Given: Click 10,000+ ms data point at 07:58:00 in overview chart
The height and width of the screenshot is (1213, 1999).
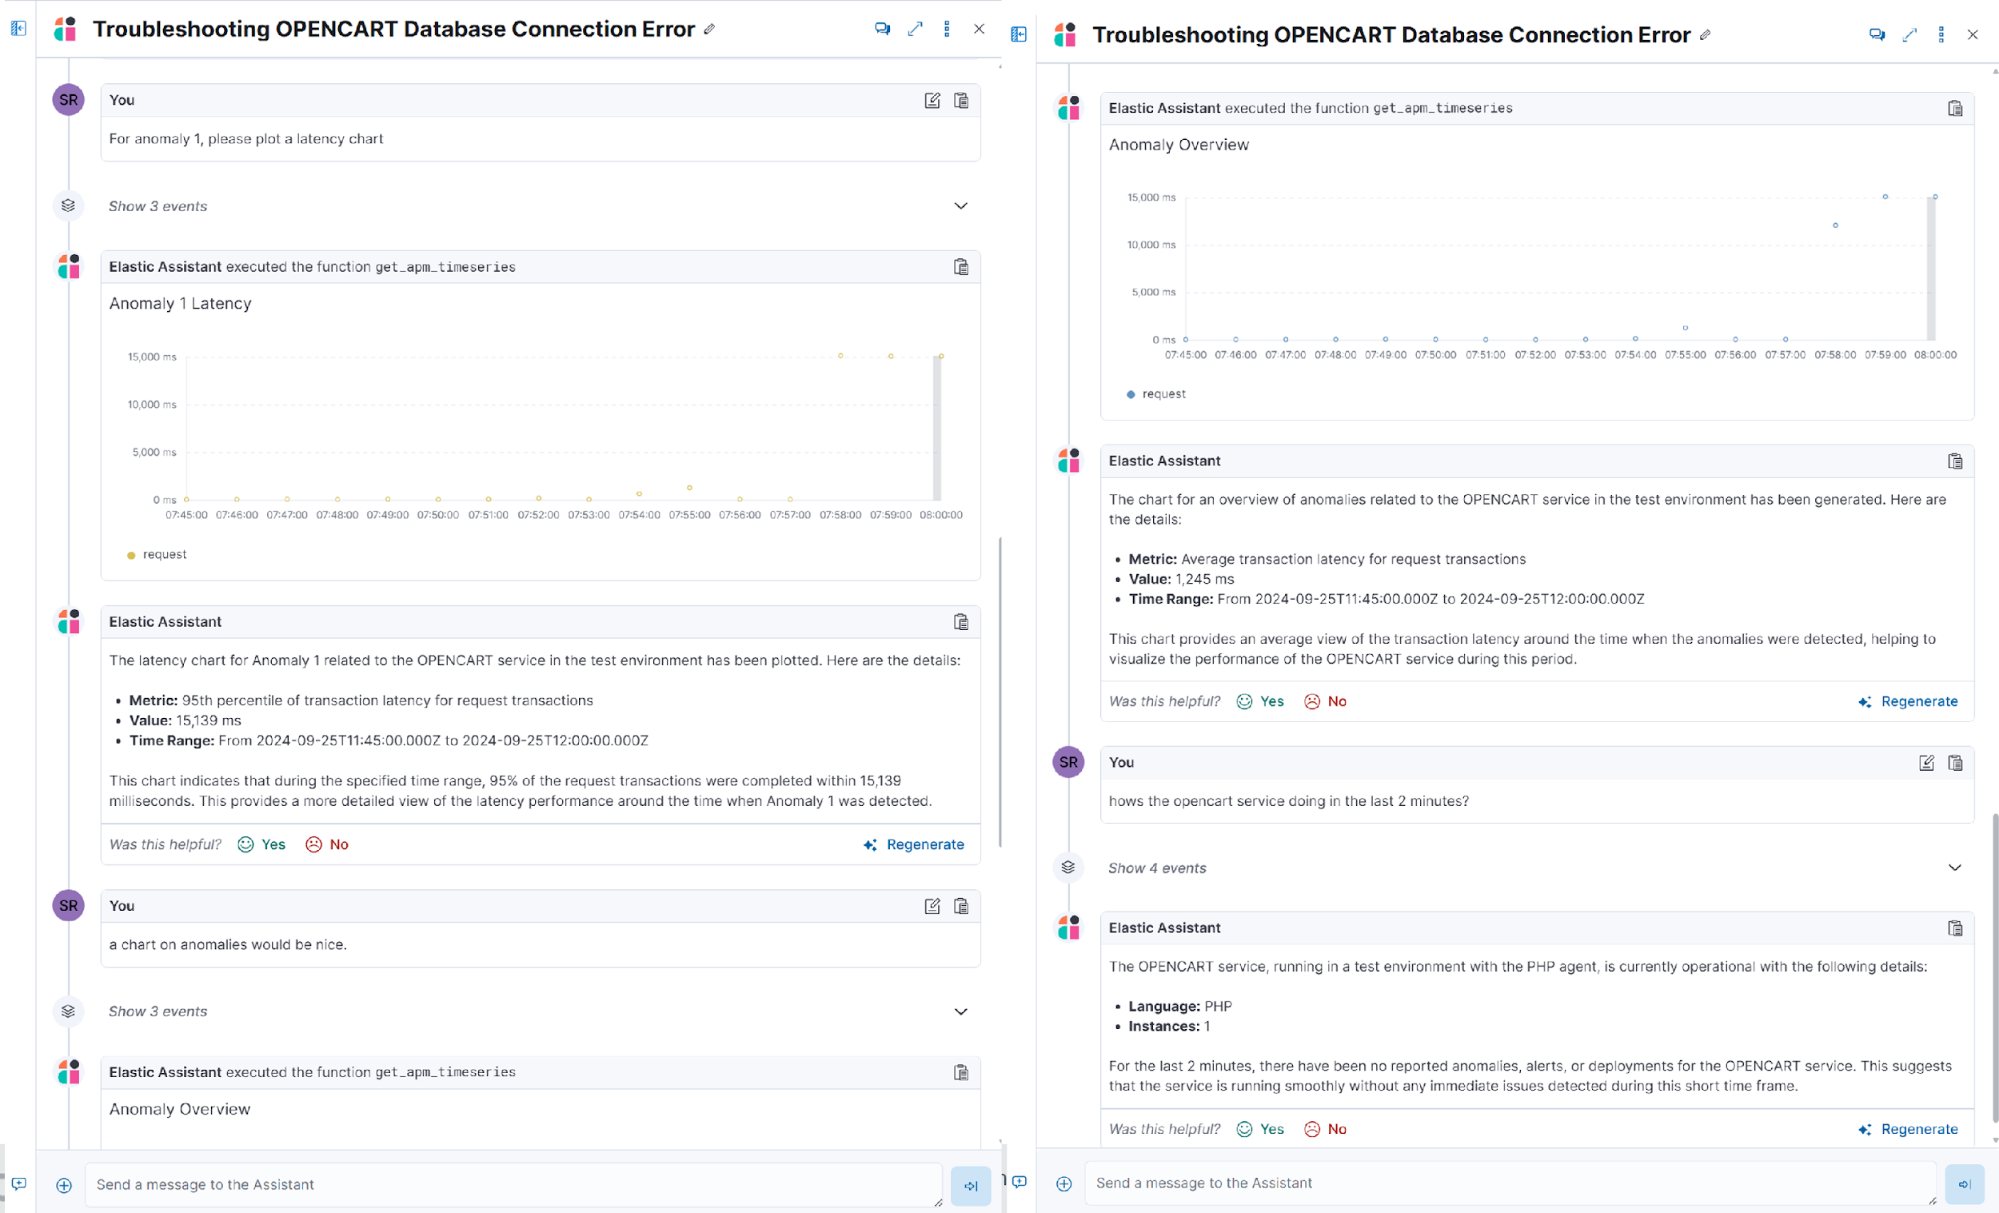Looking at the screenshot, I should 1836,226.
